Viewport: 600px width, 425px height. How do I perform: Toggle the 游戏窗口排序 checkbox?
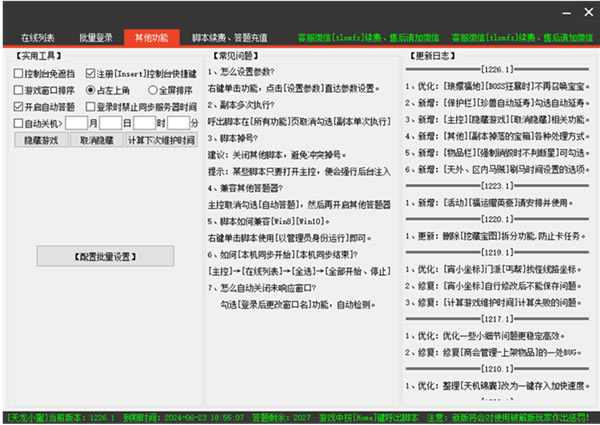[x=18, y=90]
